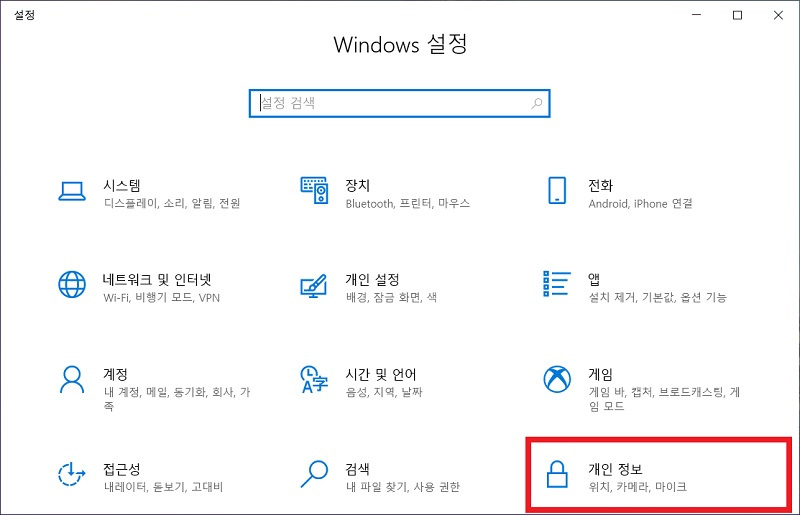Click '설치 제거, 기본값, 옵션 기능' description
This screenshot has width=800, height=515.
(x=658, y=297)
